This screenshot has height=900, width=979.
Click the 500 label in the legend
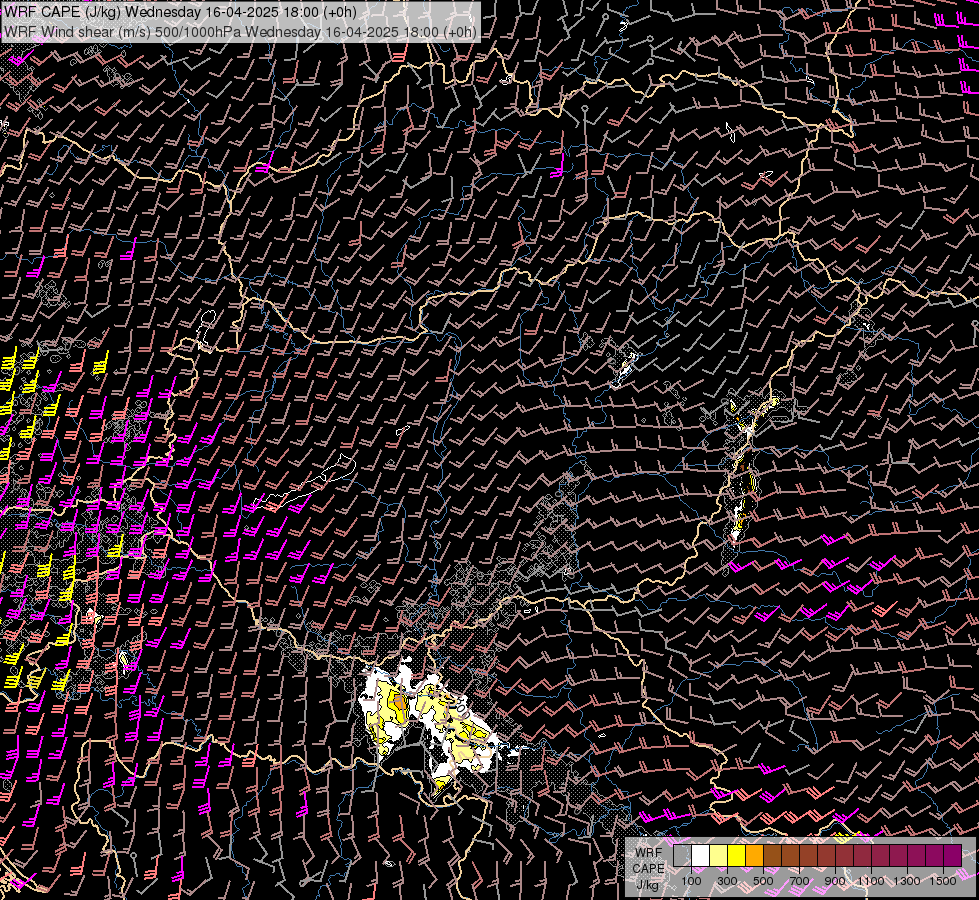763,881
